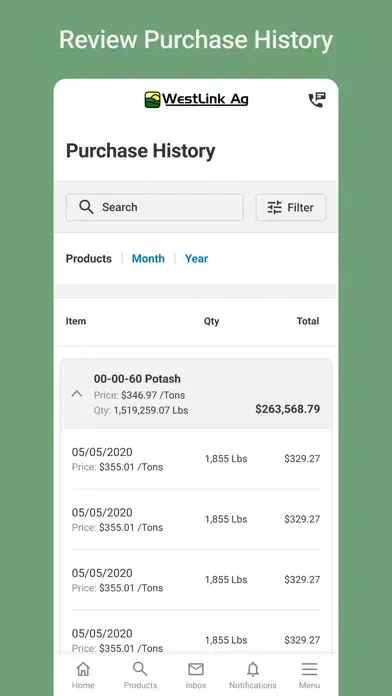
Task: Select the Products view tab
Action: [89, 259]
